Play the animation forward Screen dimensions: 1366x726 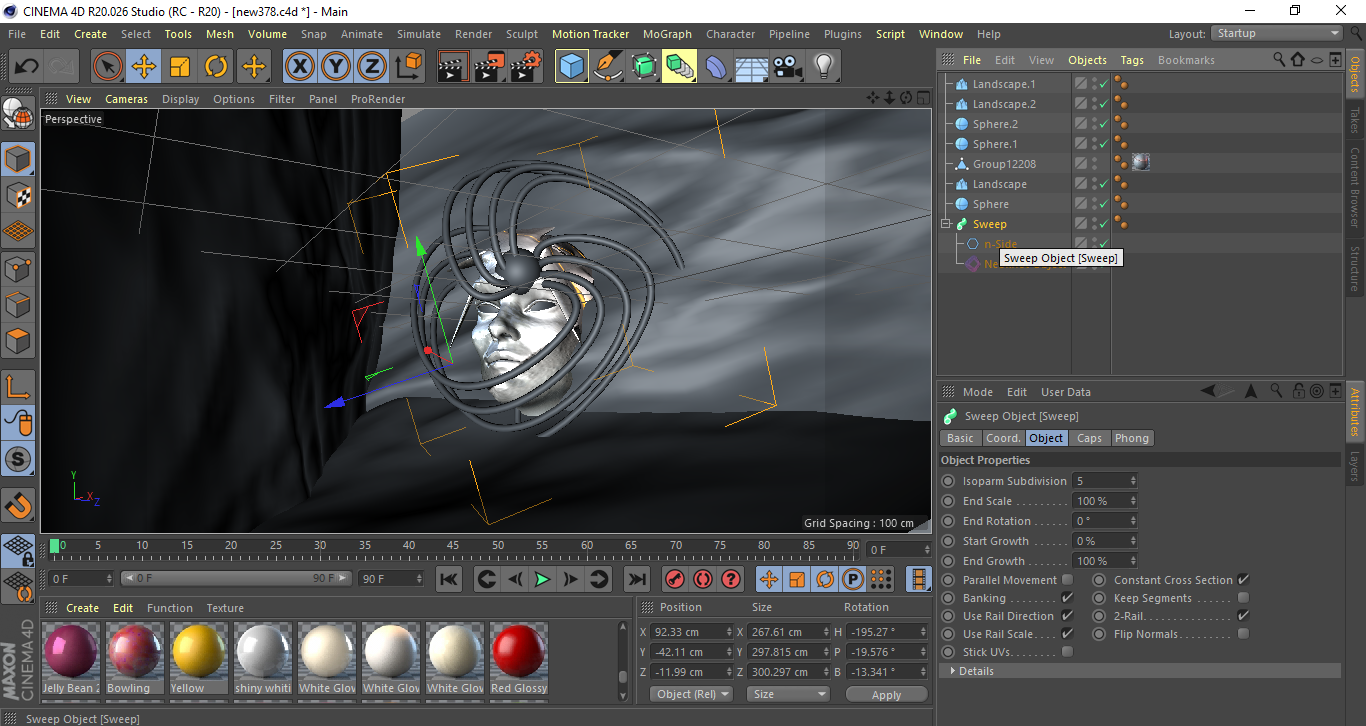pos(542,579)
